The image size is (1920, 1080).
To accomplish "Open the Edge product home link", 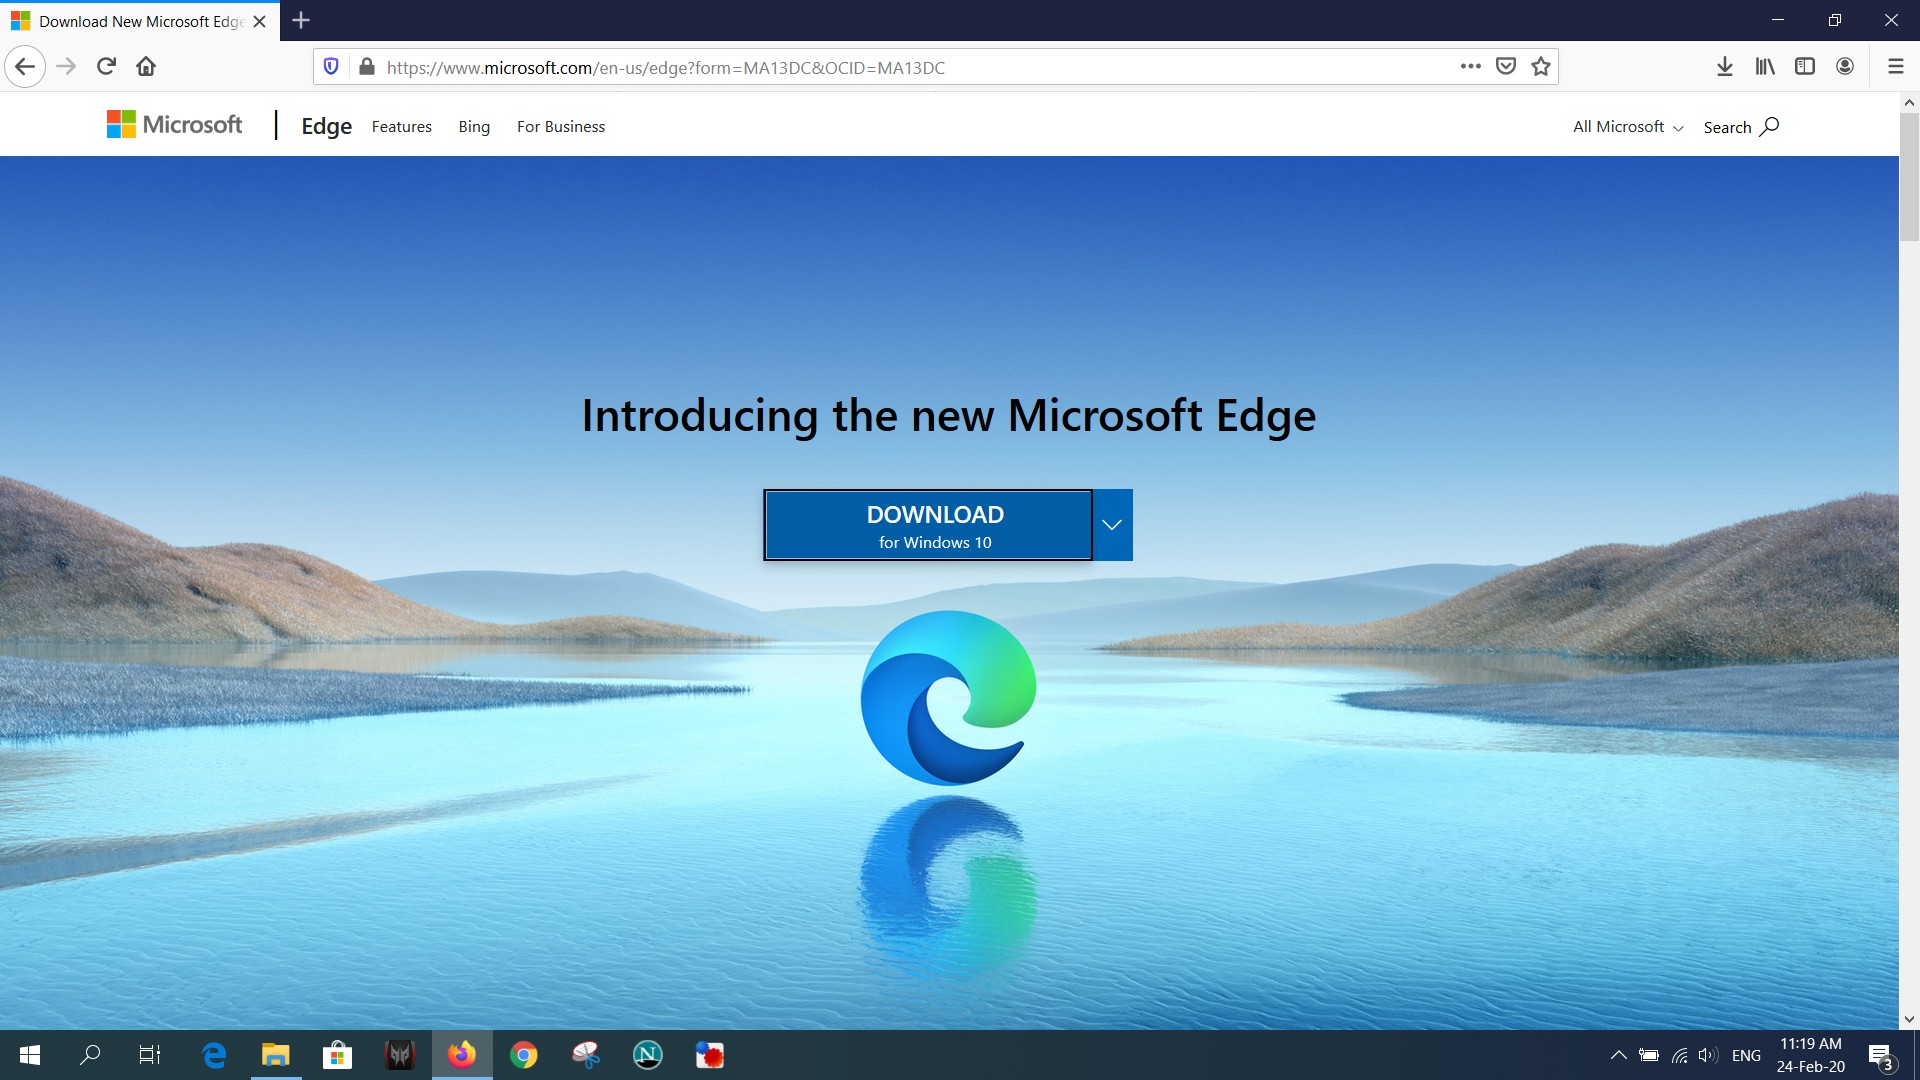I will 326,126.
